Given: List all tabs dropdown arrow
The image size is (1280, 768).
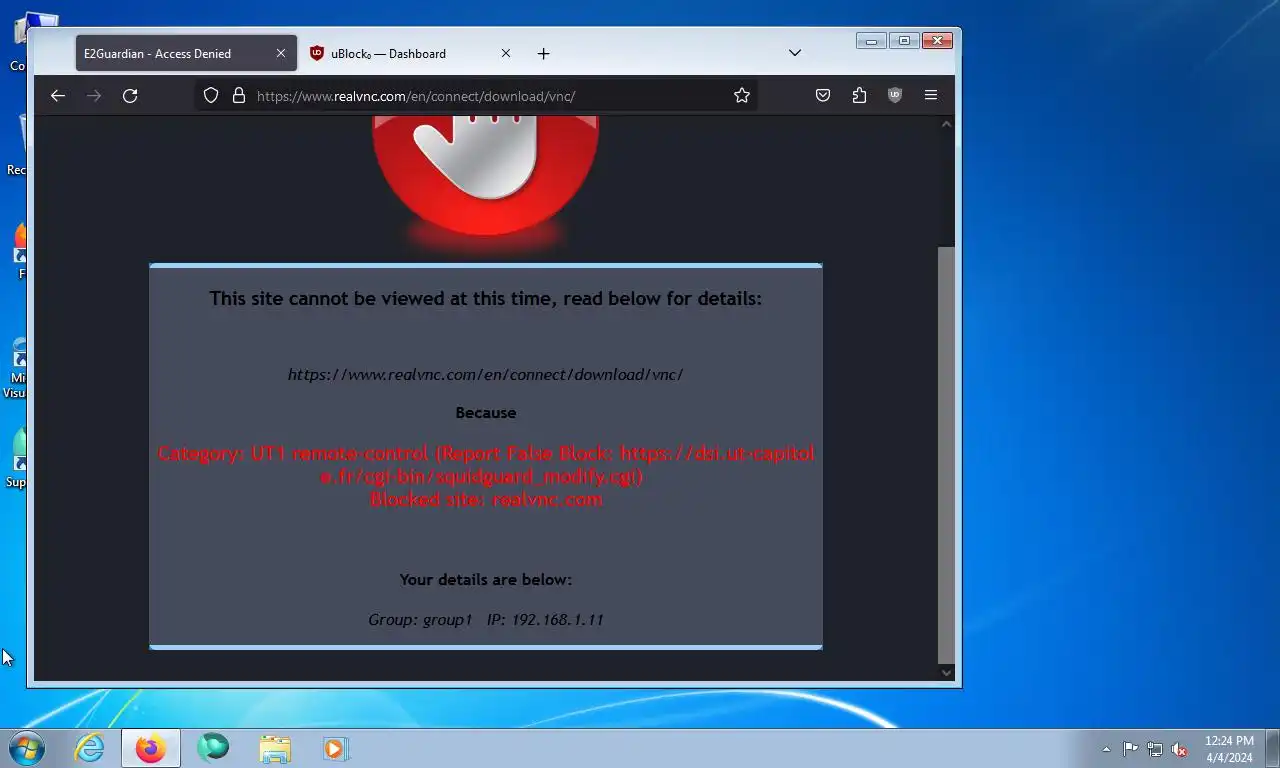Looking at the screenshot, I should tap(795, 54).
